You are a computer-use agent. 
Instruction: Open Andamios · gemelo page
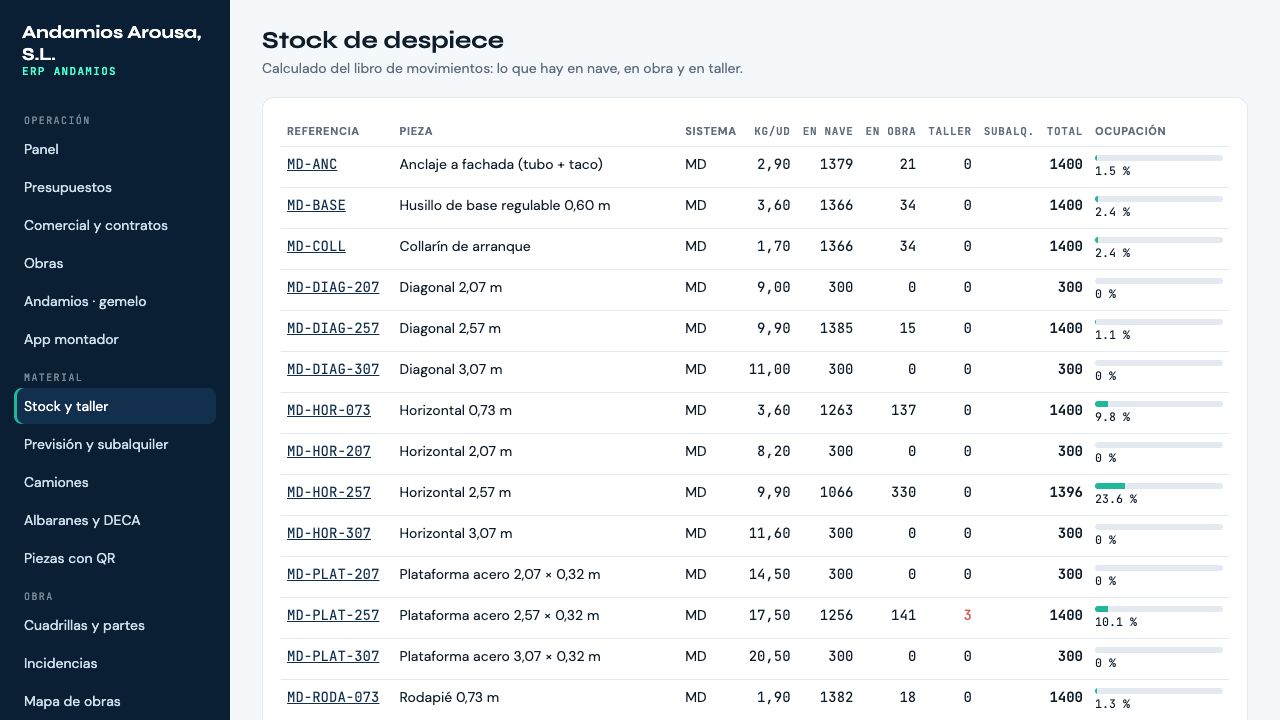[115, 301]
